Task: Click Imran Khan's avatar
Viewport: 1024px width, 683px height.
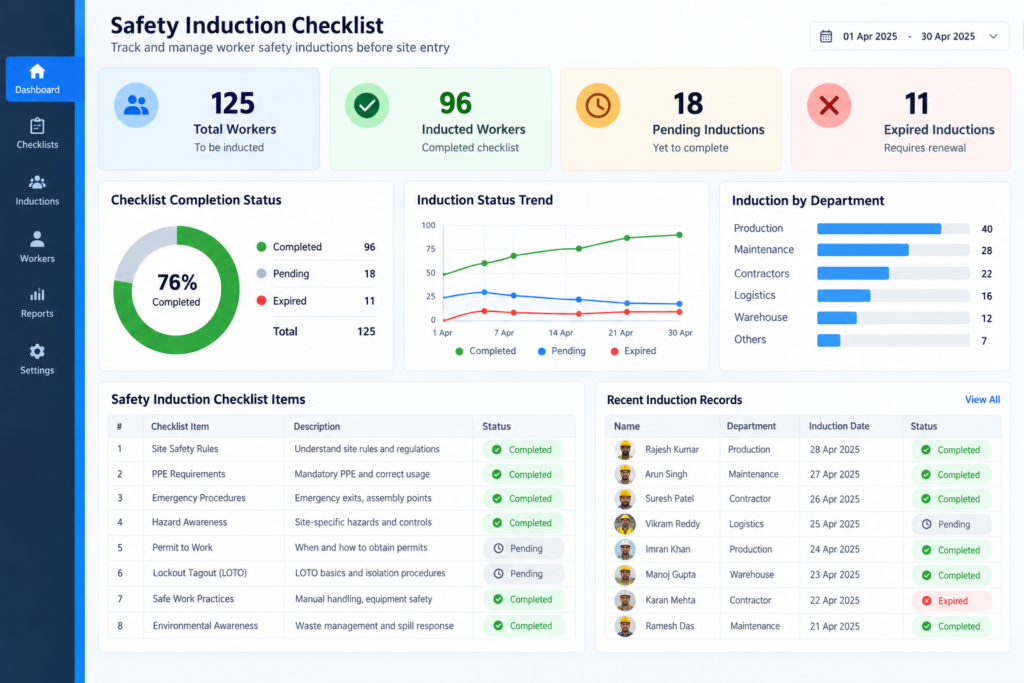Action: 625,549
